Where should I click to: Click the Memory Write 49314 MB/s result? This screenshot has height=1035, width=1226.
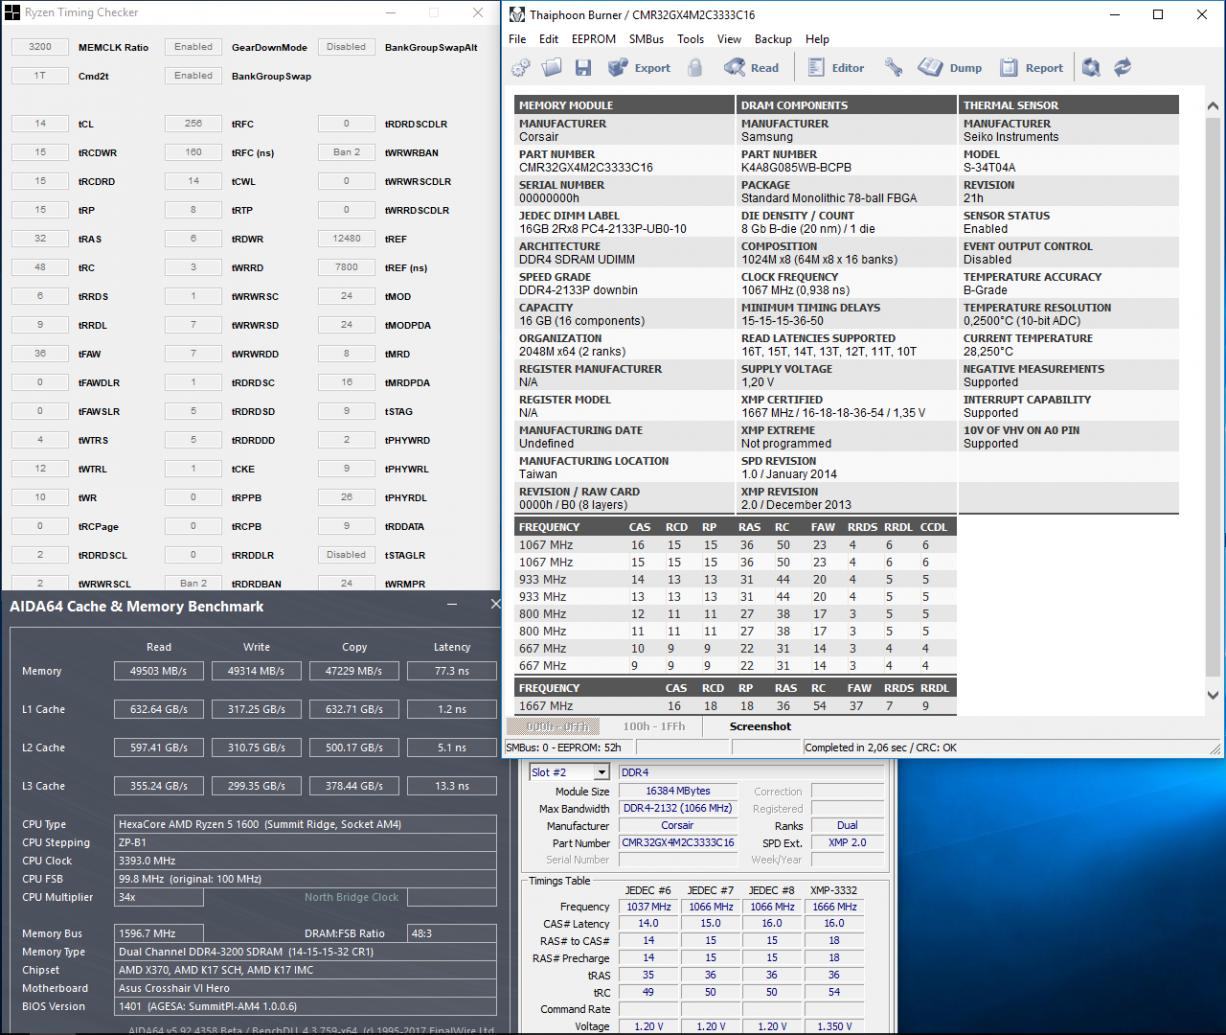coord(257,671)
